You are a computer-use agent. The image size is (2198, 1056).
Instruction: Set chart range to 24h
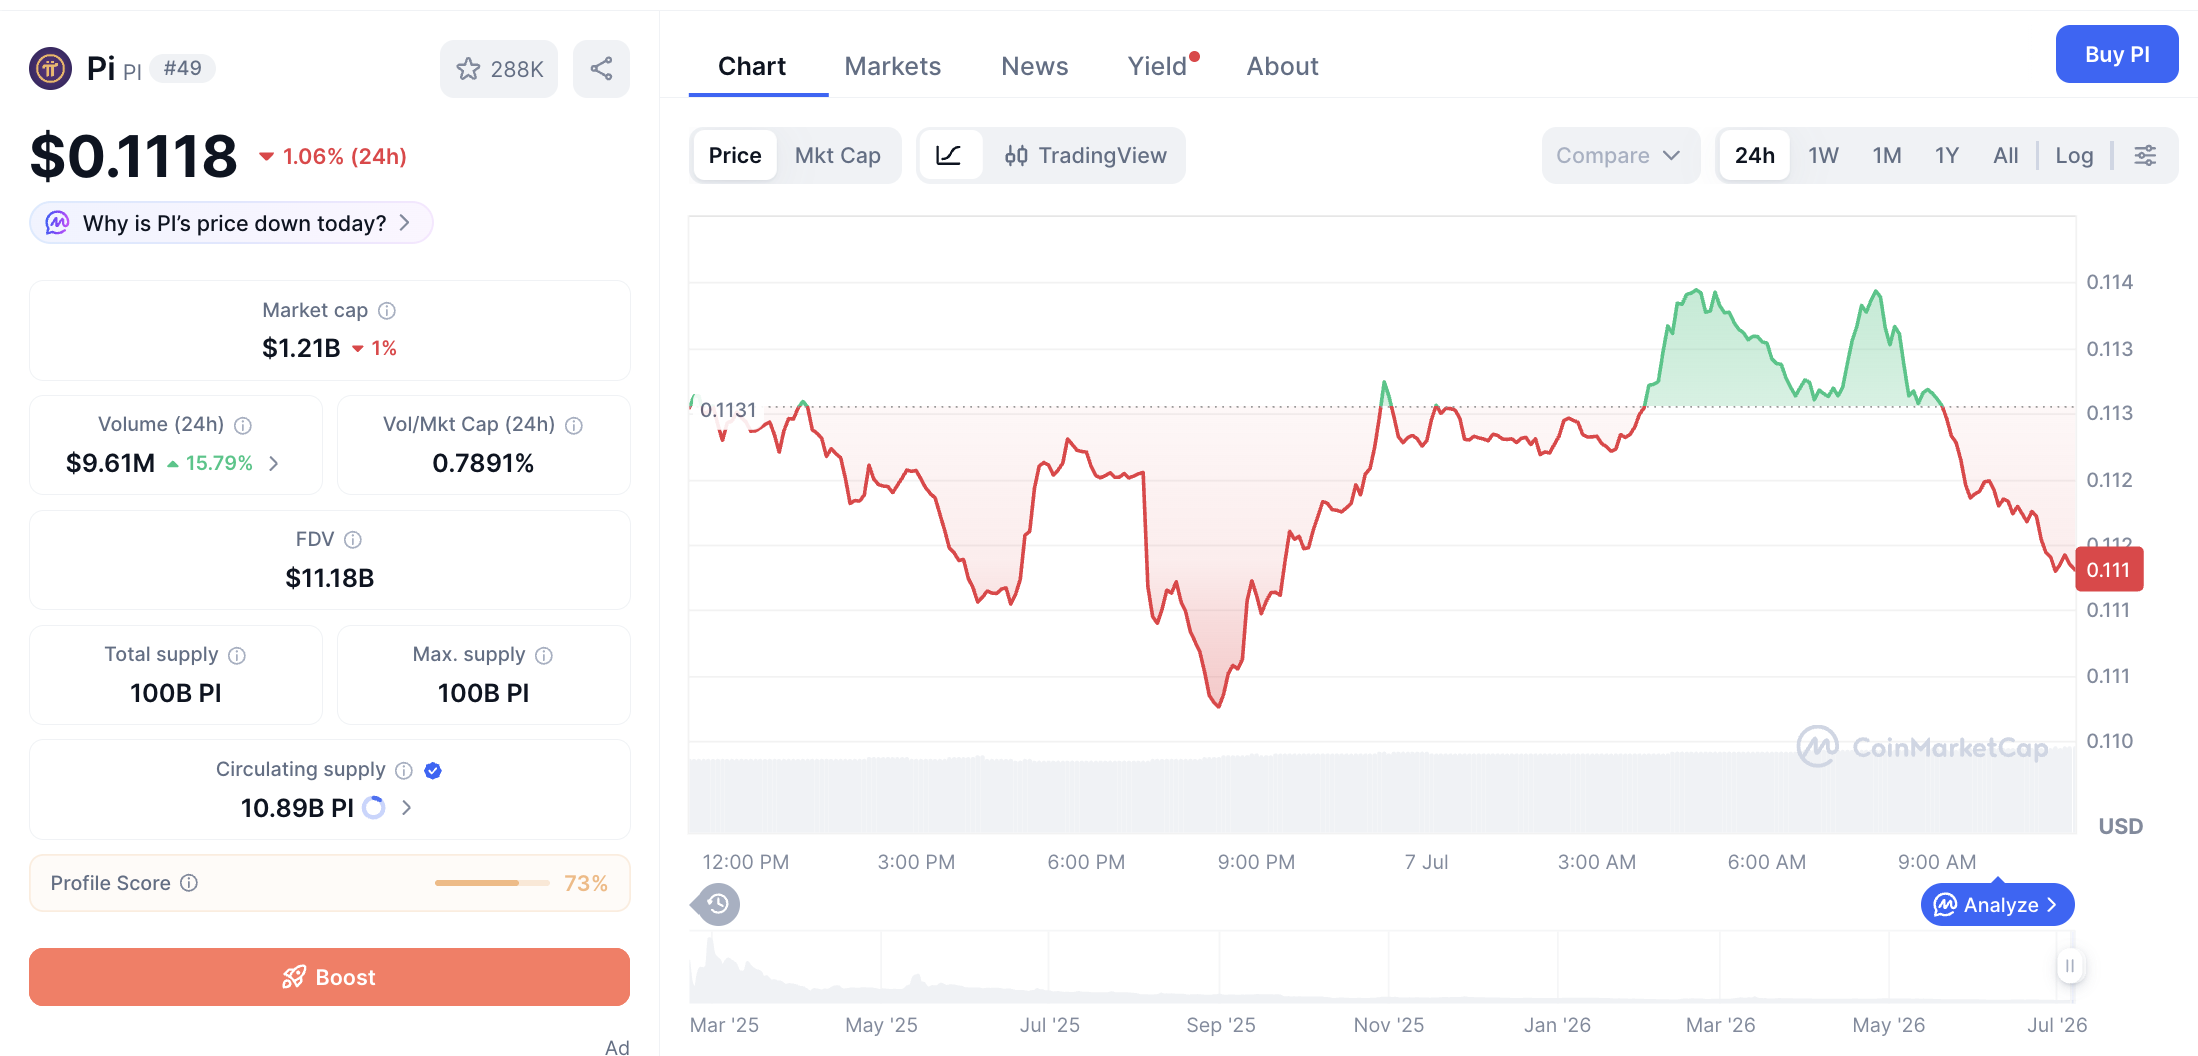pyautogui.click(x=1755, y=155)
